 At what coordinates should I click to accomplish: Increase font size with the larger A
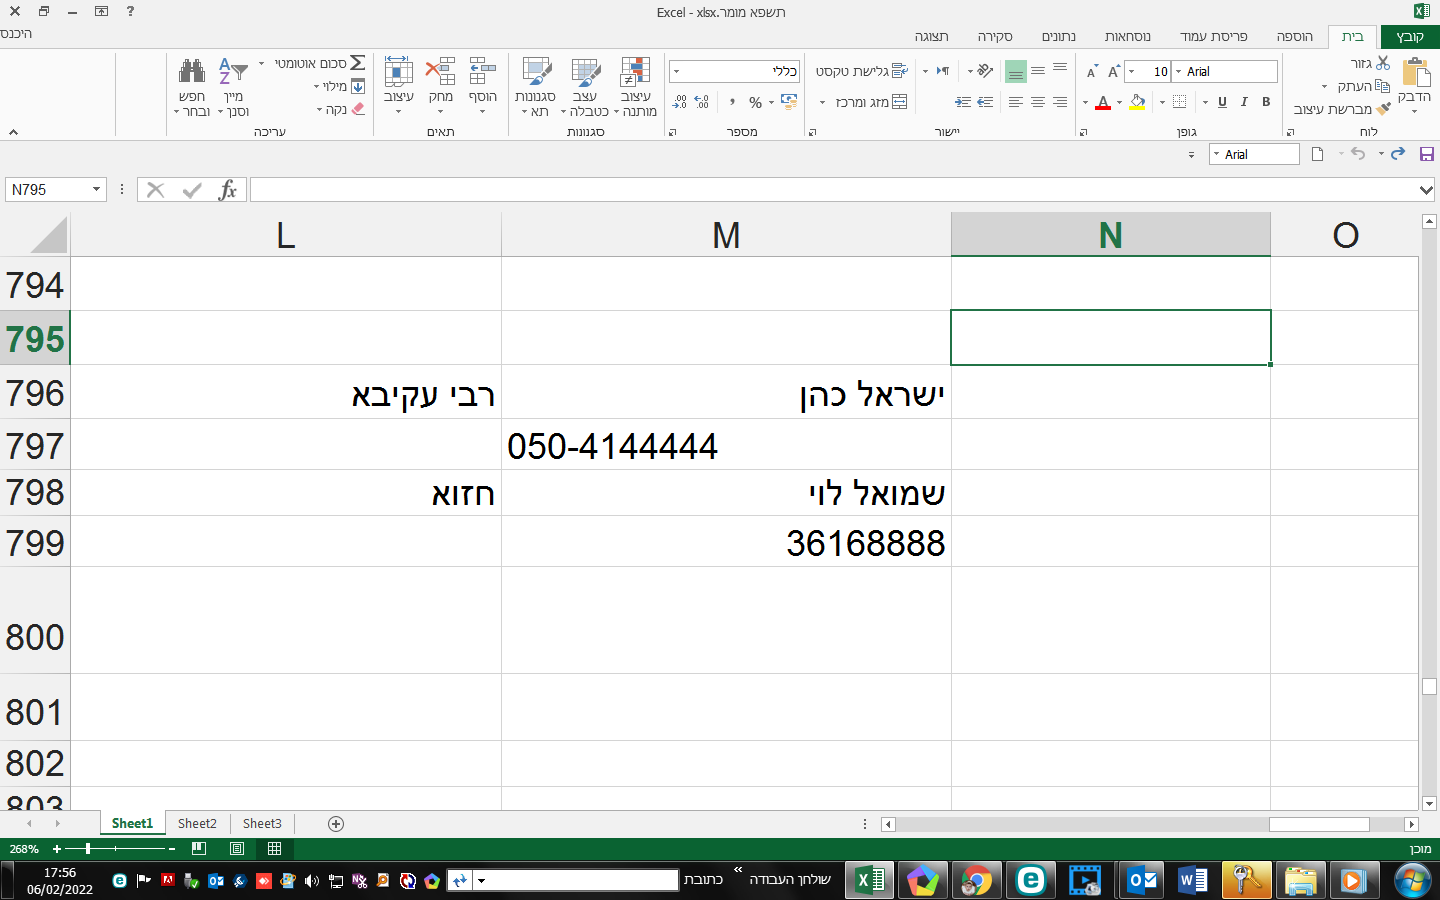(x=1113, y=71)
